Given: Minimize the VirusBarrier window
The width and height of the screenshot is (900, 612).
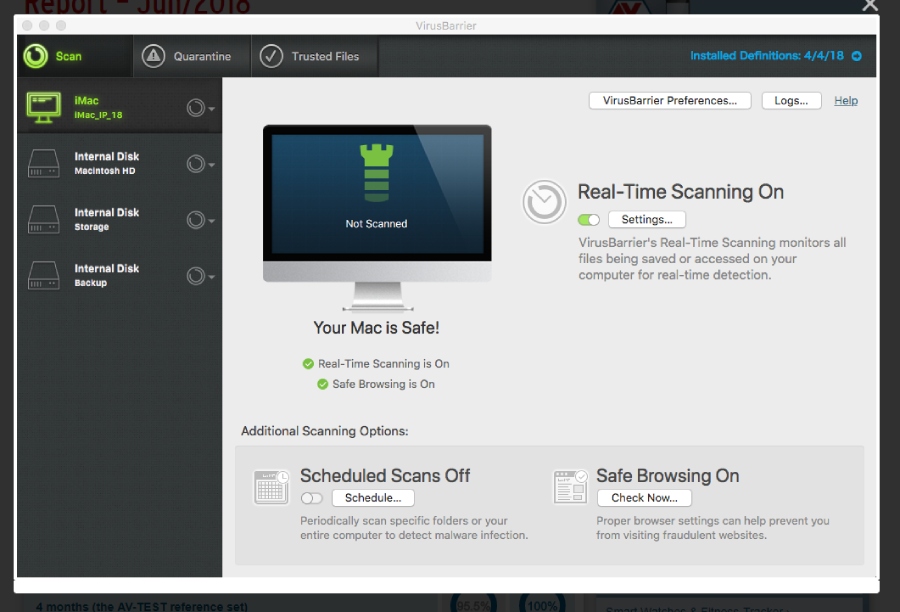Looking at the screenshot, I should coord(44,25).
